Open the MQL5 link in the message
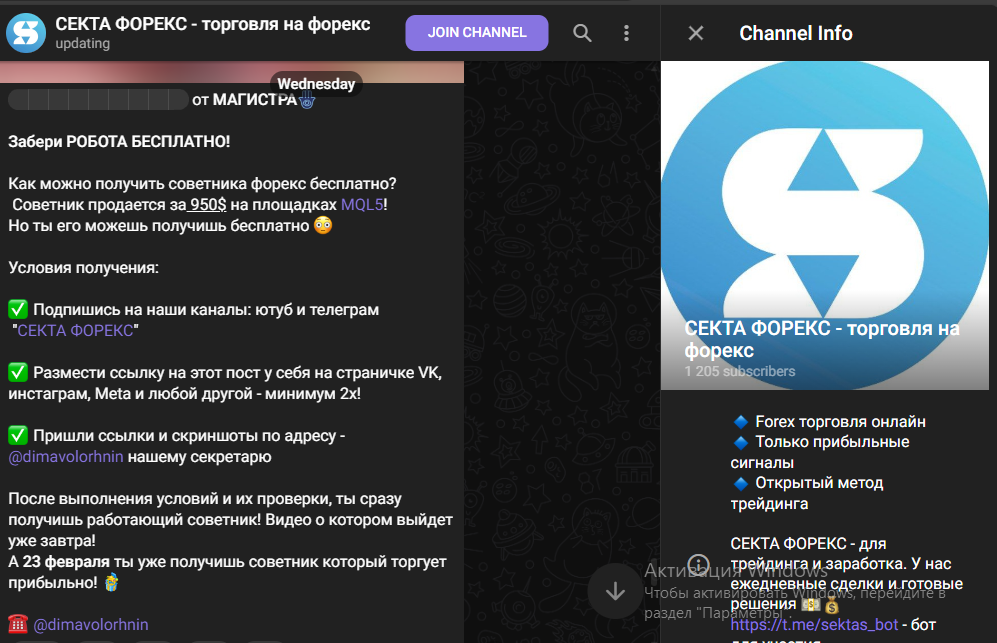 [x=362, y=205]
